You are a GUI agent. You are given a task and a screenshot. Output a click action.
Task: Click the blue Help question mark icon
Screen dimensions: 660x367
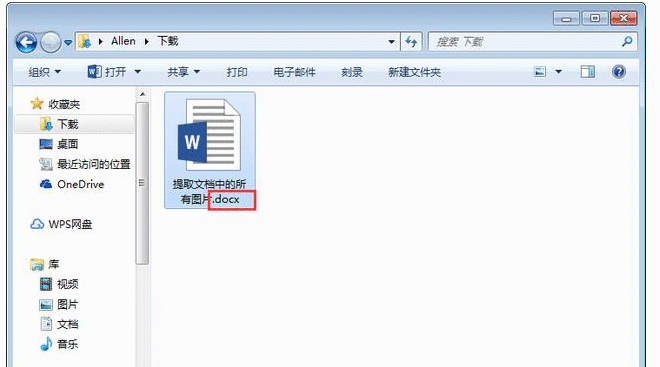(619, 72)
